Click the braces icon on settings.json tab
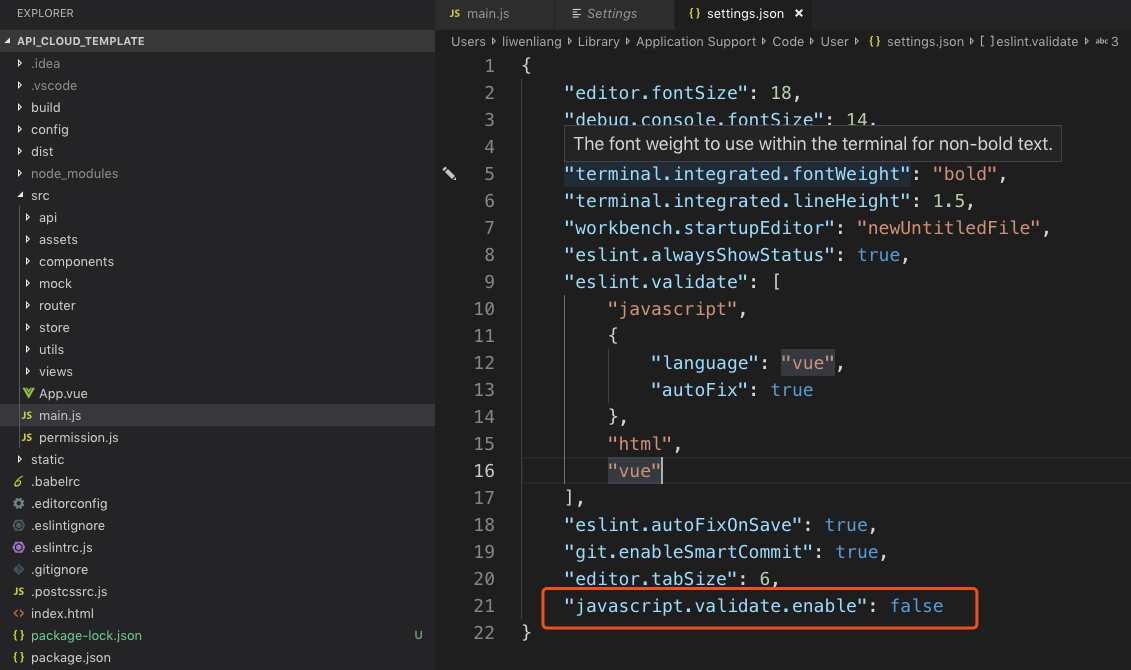This screenshot has width=1131, height=670. coord(695,13)
